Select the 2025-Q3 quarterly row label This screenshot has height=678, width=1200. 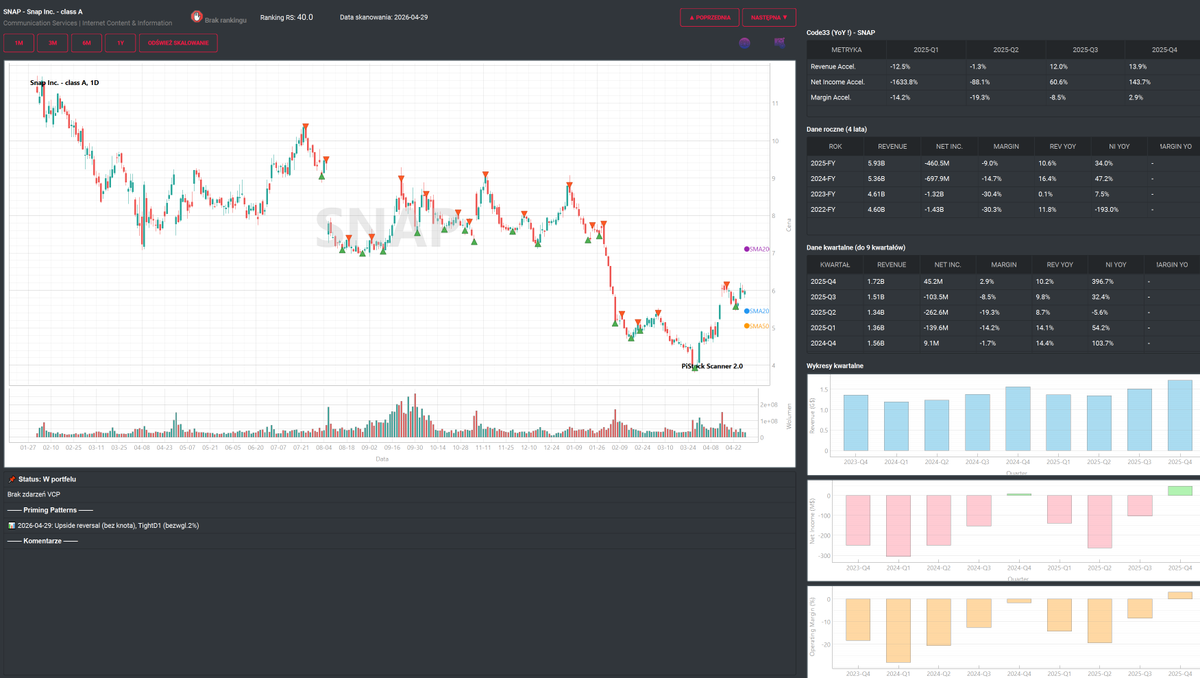[822, 297]
